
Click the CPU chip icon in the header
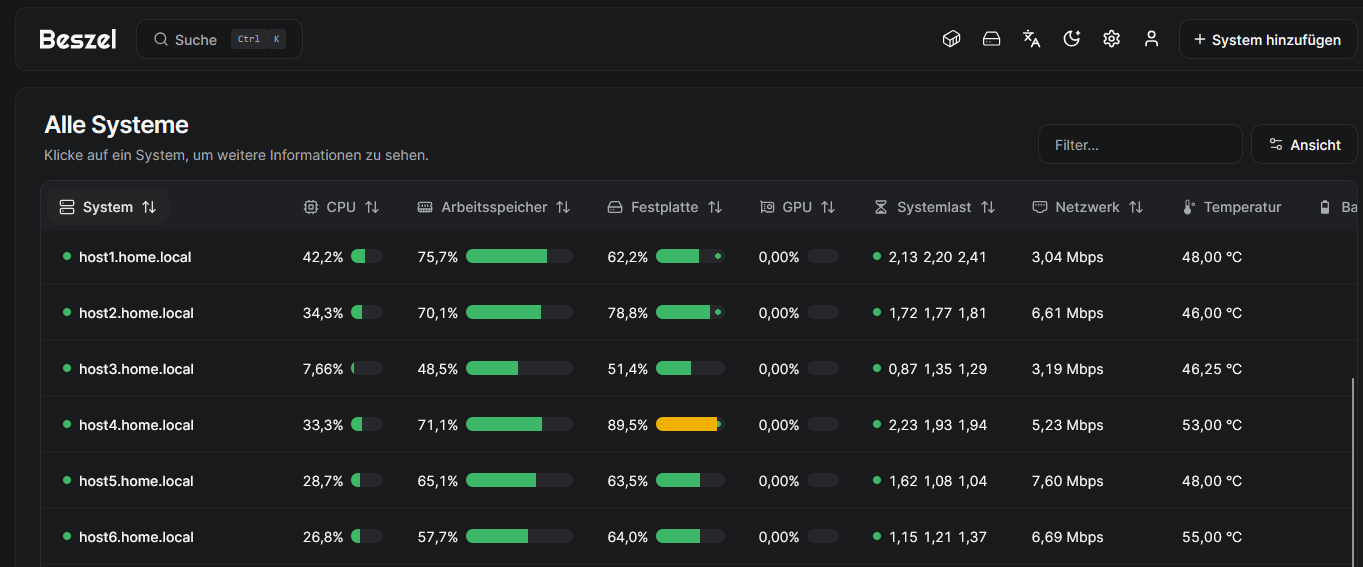(311, 207)
